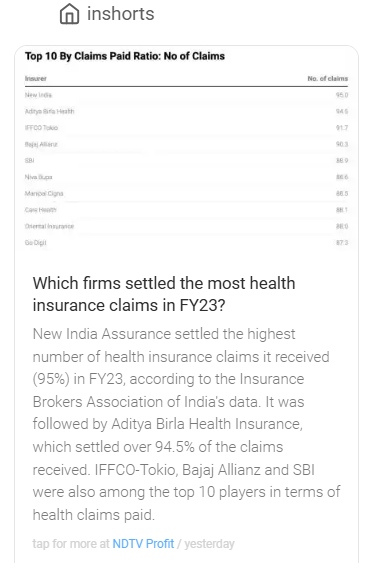Click the IFFCO Tokio table row

(x=186, y=128)
